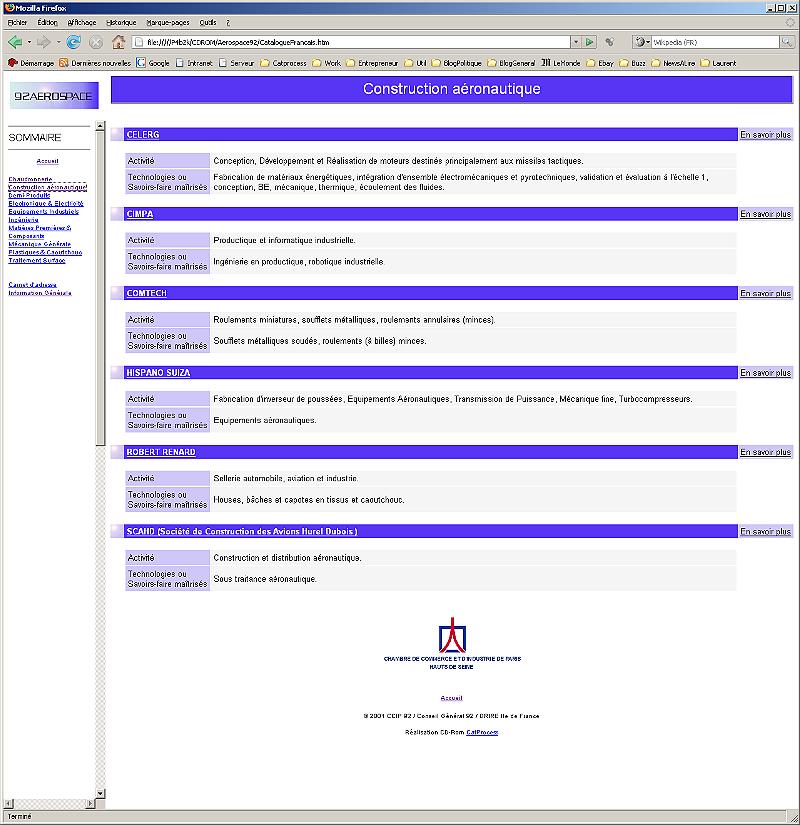Open the Buzz bookmark folder

632,63
